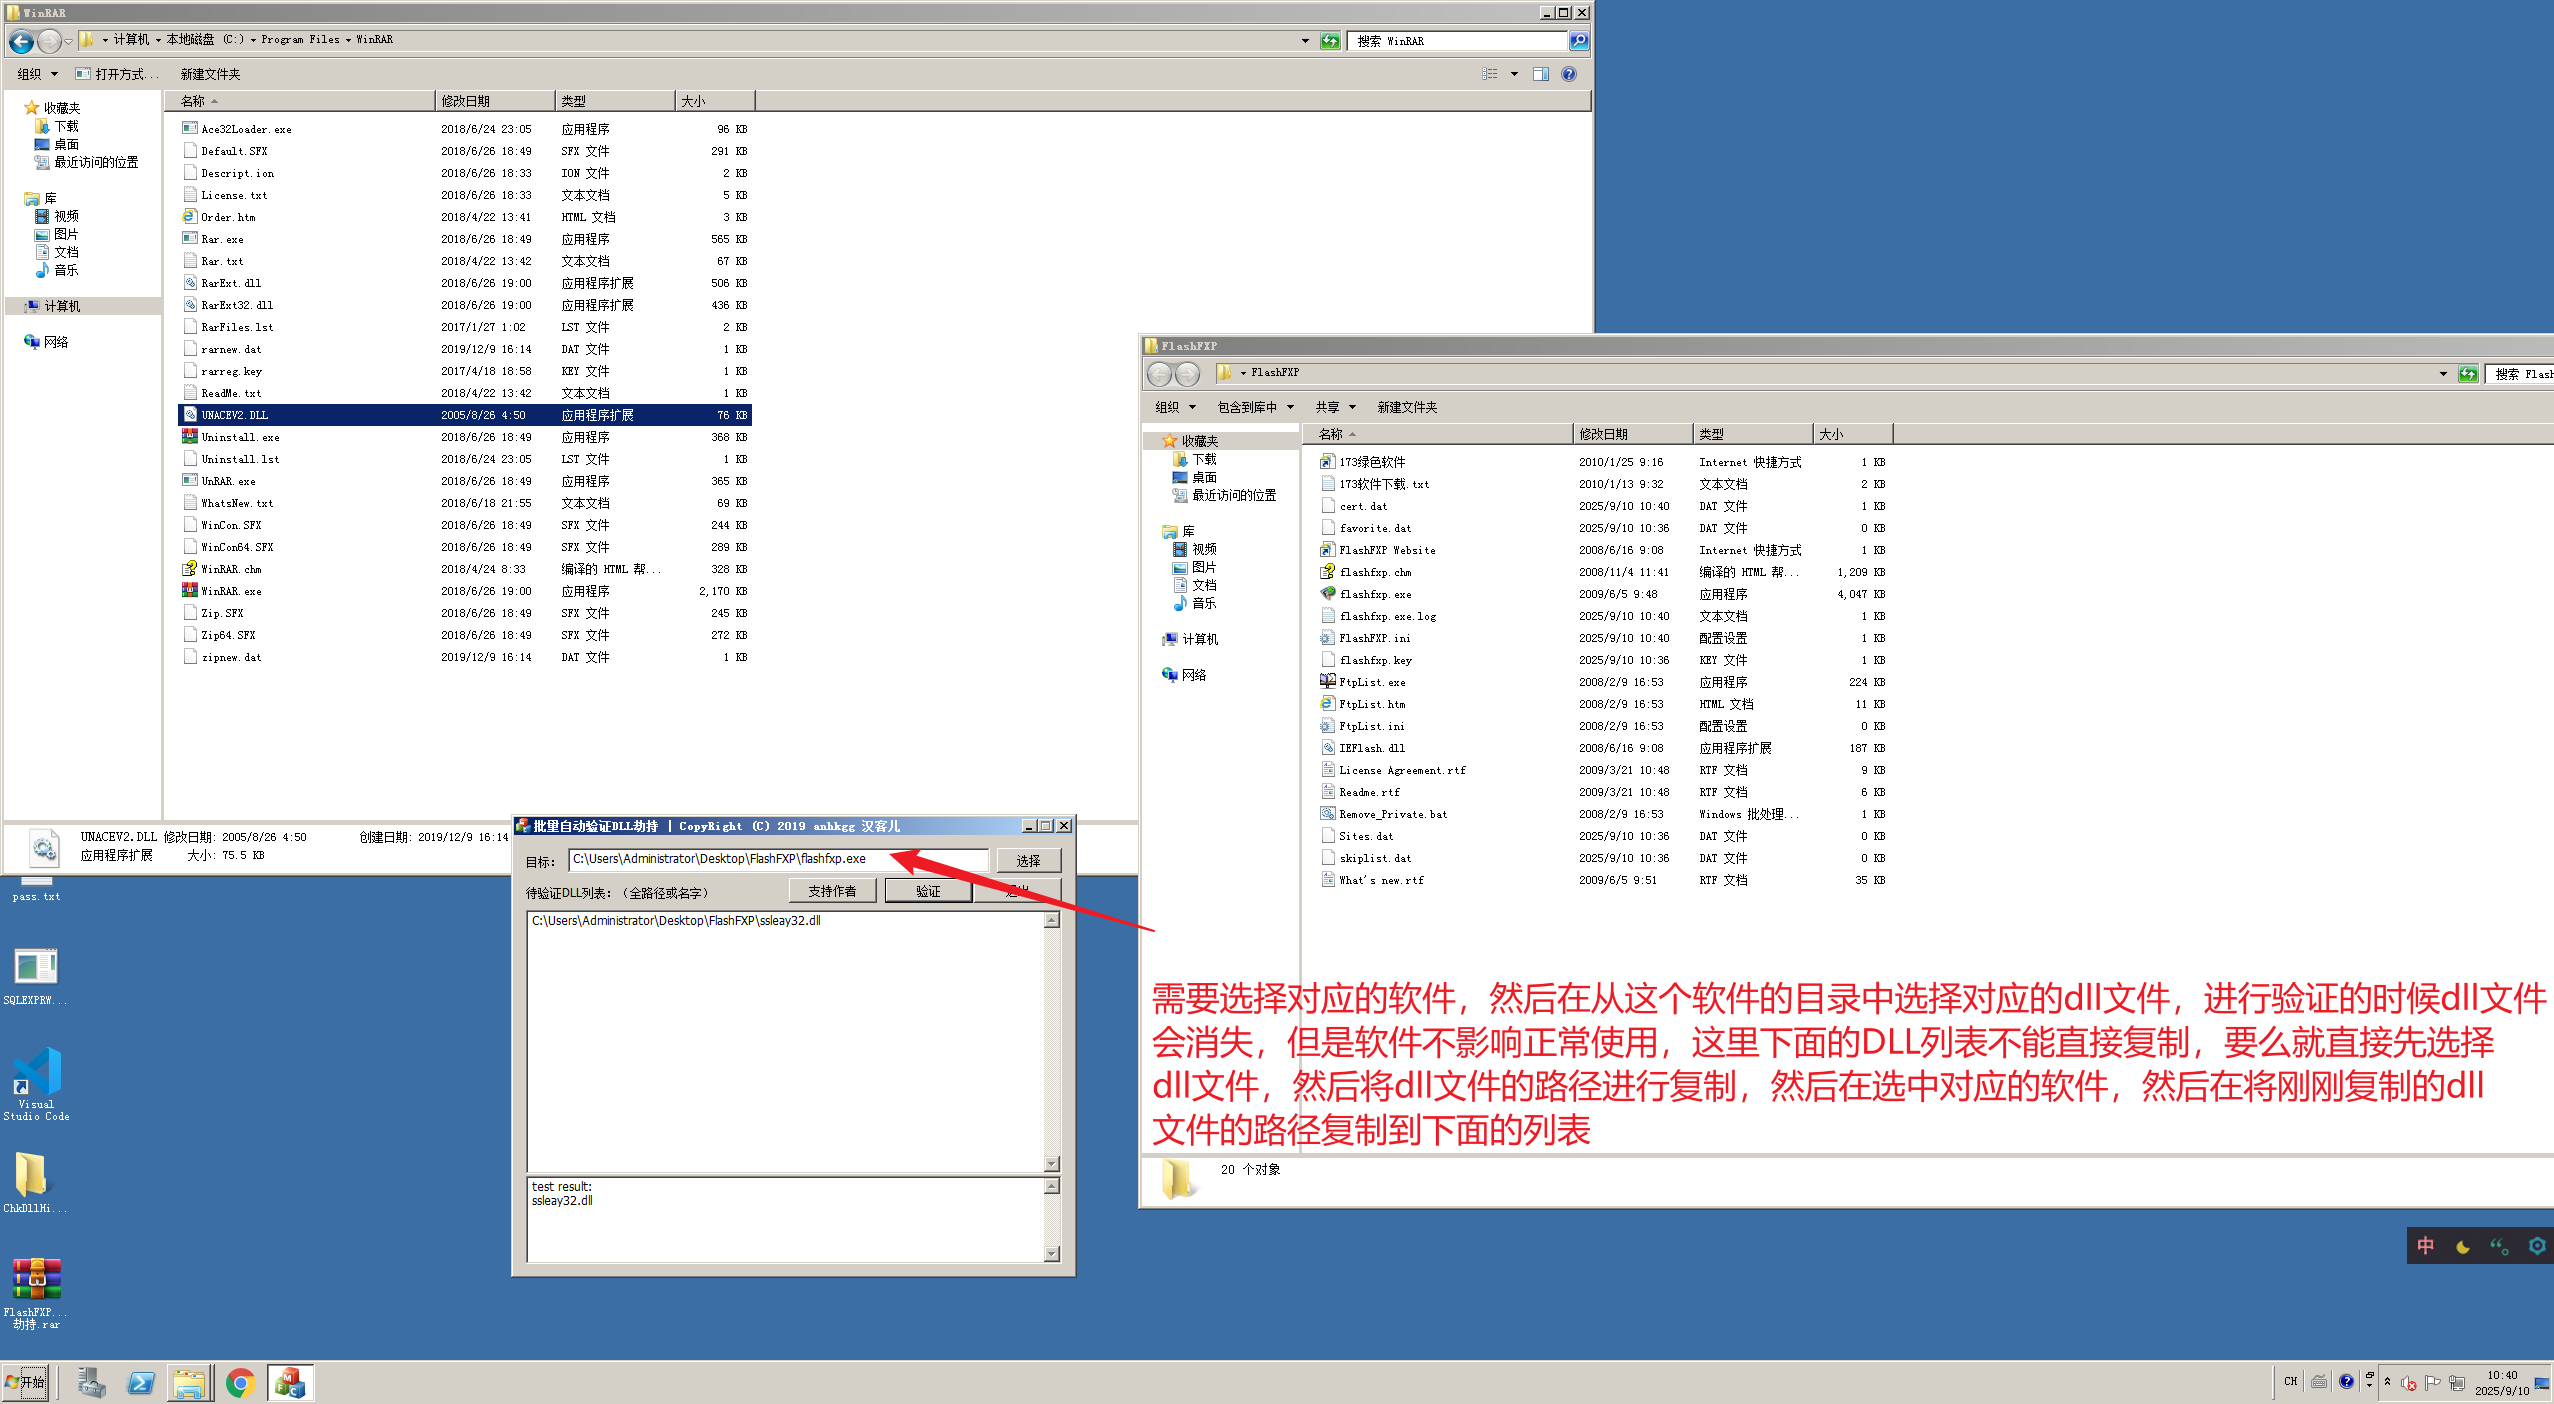Click the back arrow in WinRAR explorer

tap(21, 41)
